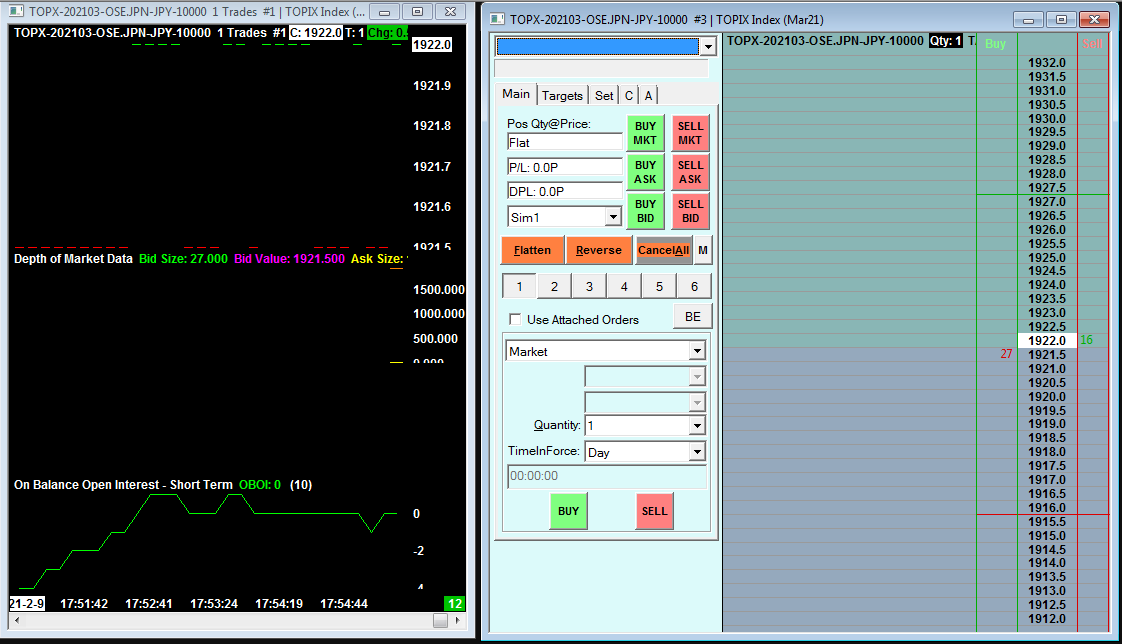This screenshot has width=1122, height=644.
Task: Click the DPL: 0.0P field
Action: [565, 192]
